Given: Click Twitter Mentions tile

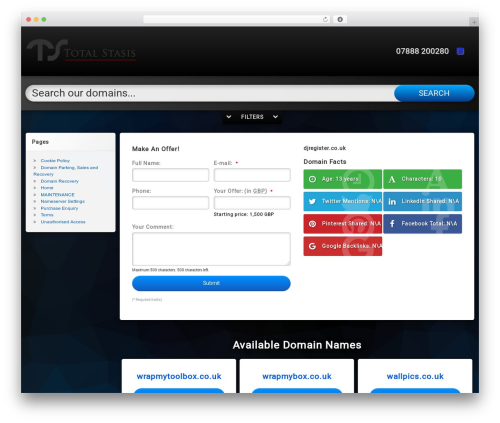Looking at the screenshot, I should 343,201.
